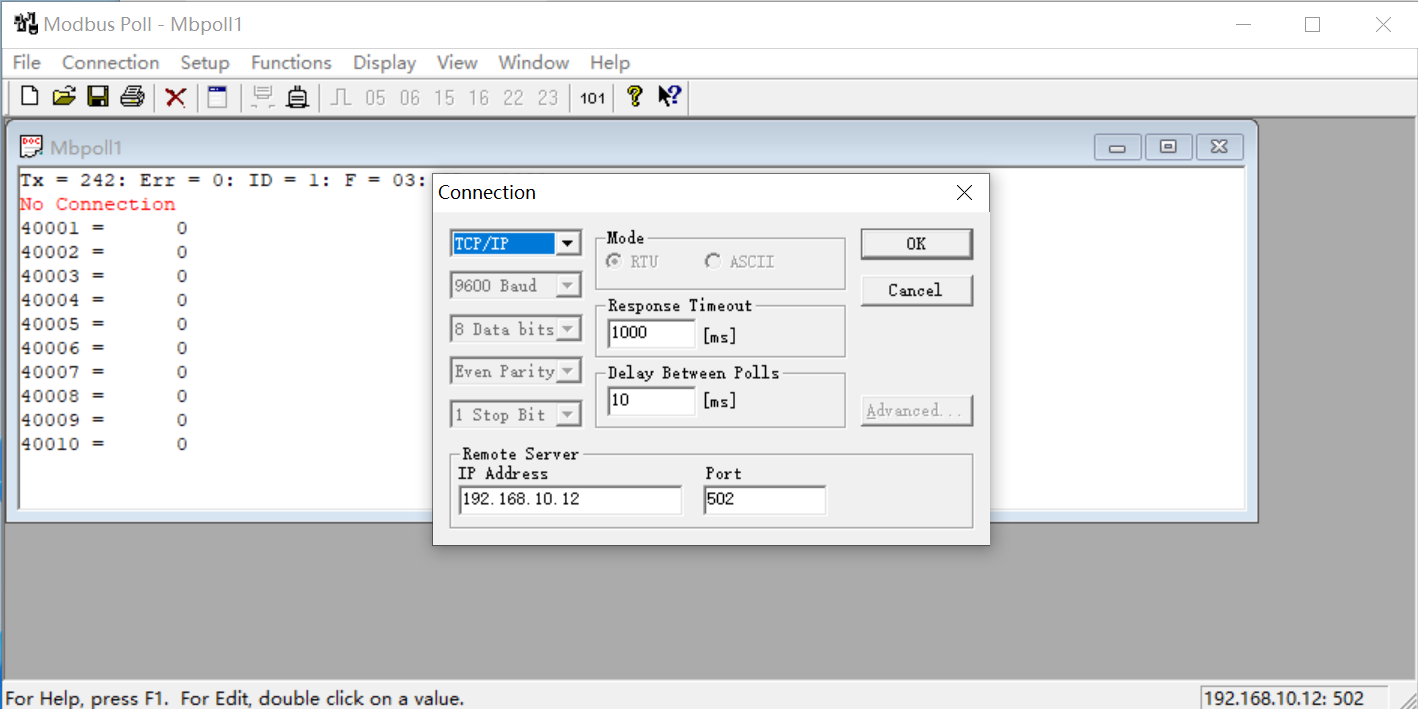This screenshot has width=1418, height=709.
Task: Click the window icon beside red X
Action: [217, 97]
